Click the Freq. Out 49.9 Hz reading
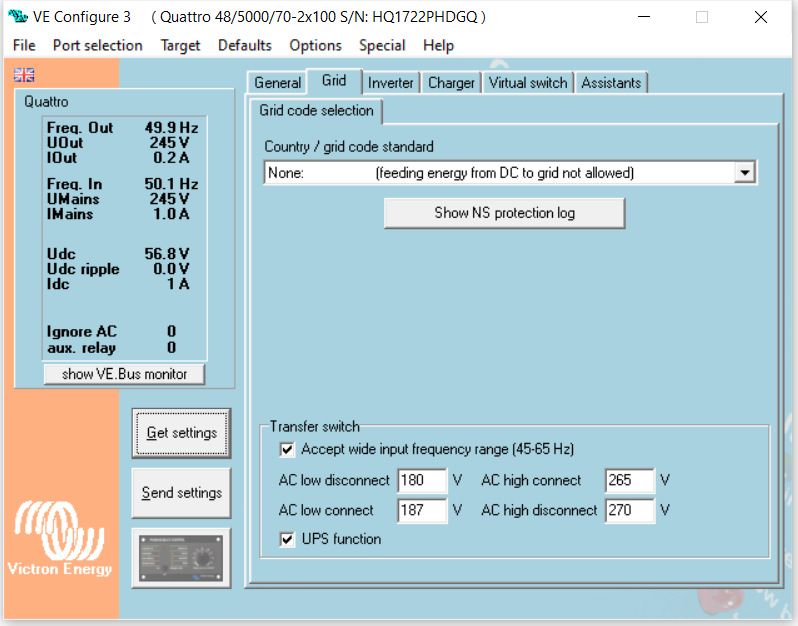Image resolution: width=798 pixels, height=626 pixels. coord(123,127)
